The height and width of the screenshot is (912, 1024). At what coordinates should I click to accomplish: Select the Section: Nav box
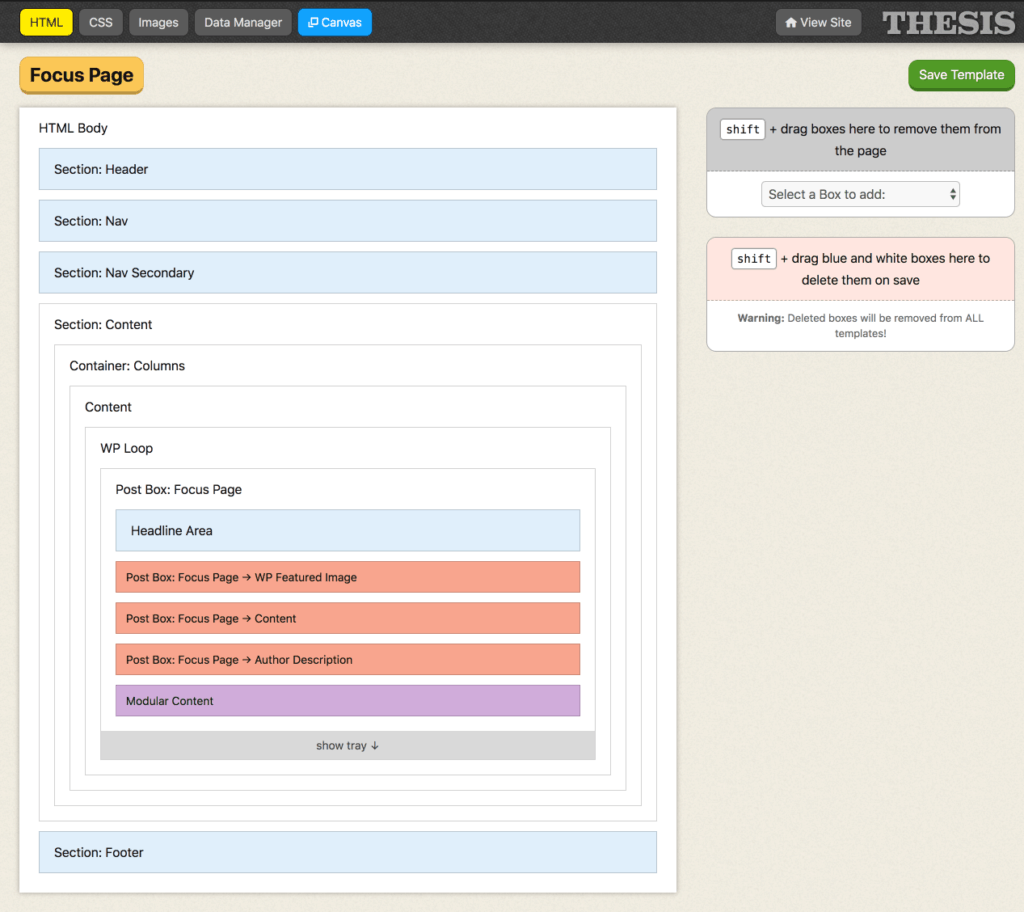[347, 221]
